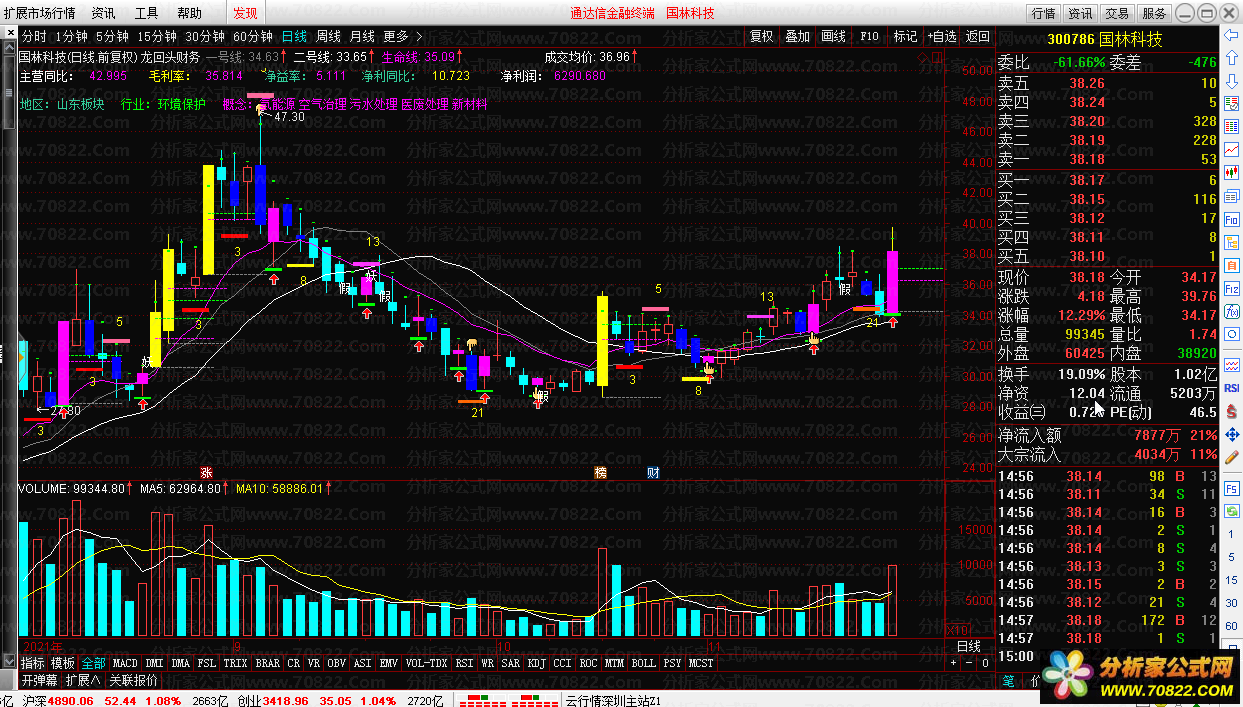The height and width of the screenshot is (707, 1243).
Task: Toggle 标记 mark on this stock
Action: coord(905,36)
